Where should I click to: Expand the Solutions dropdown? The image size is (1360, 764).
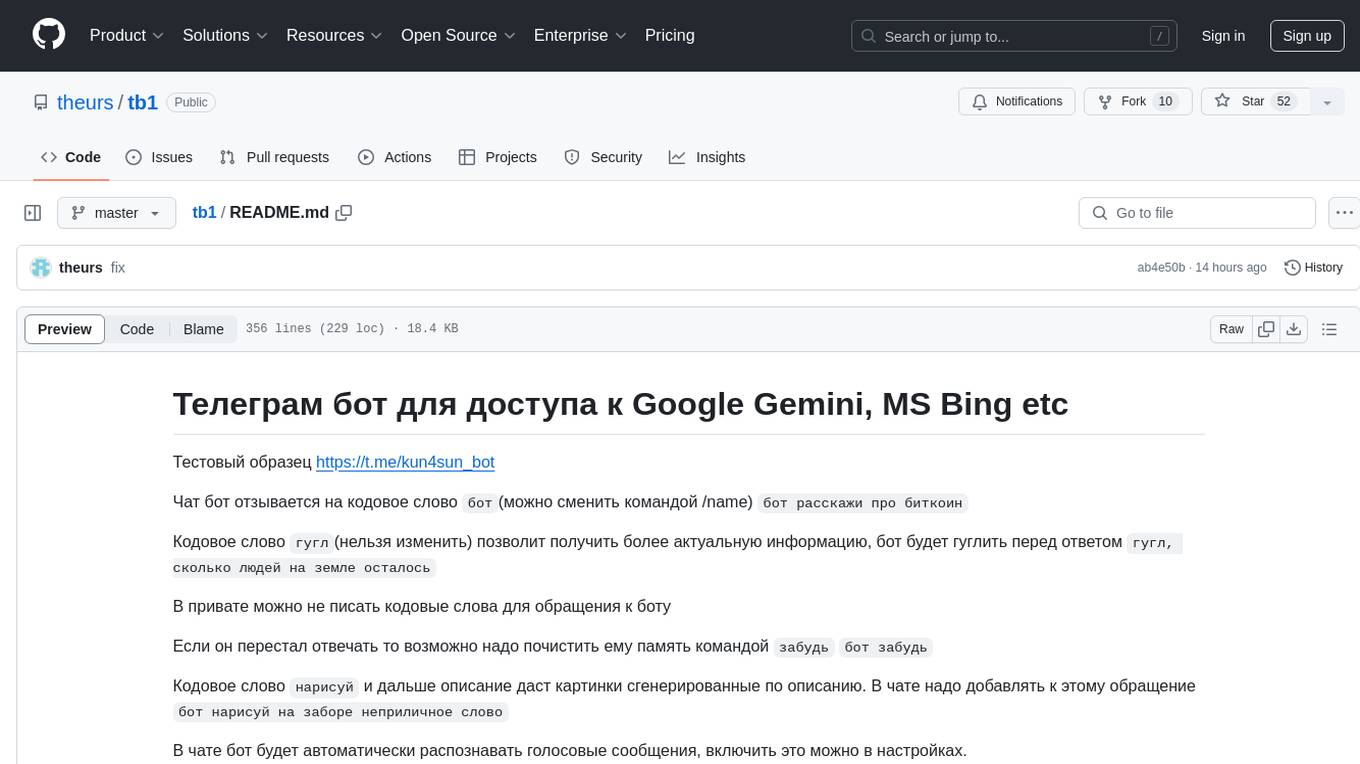tap(225, 35)
